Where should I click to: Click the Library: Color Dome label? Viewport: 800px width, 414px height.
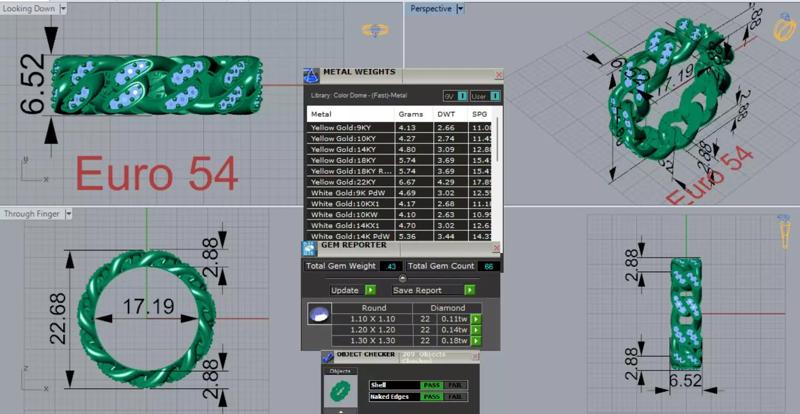359,95
